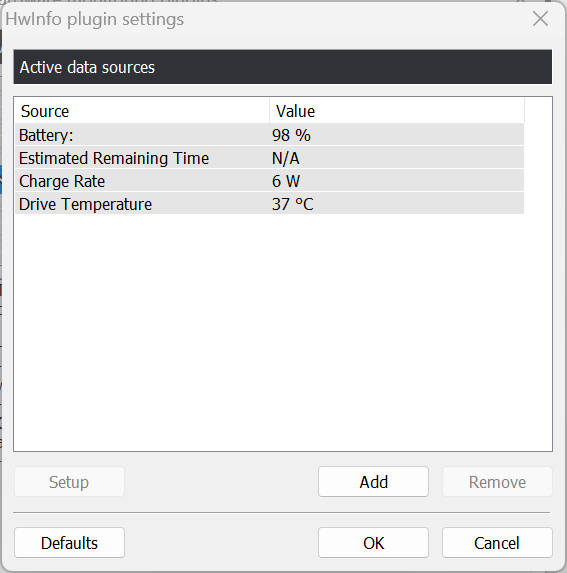The width and height of the screenshot is (567, 573).
Task: Click the Add button
Action: tap(373, 482)
